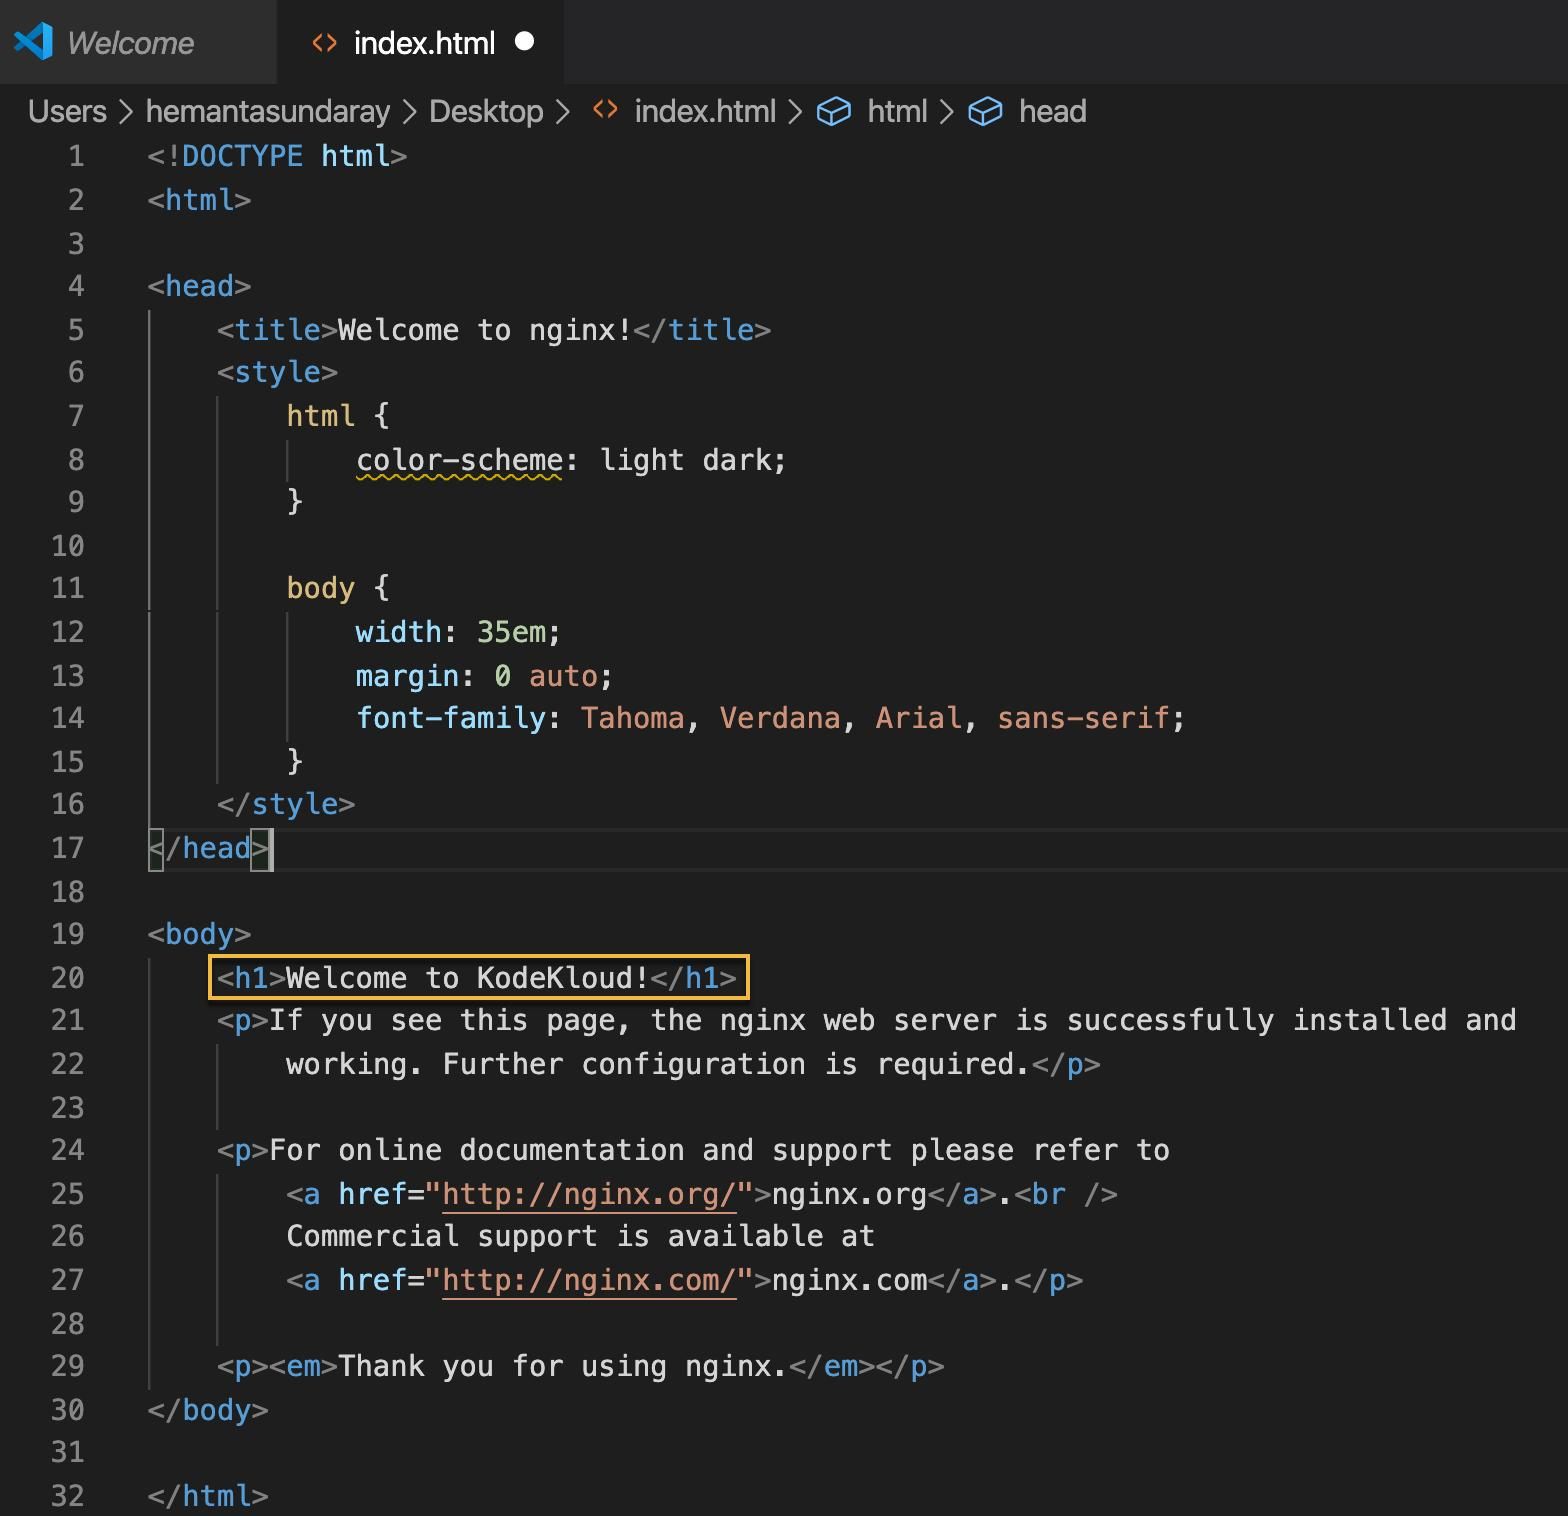Click the '35em' value
The height and width of the screenshot is (1516, 1568).
coord(512,632)
